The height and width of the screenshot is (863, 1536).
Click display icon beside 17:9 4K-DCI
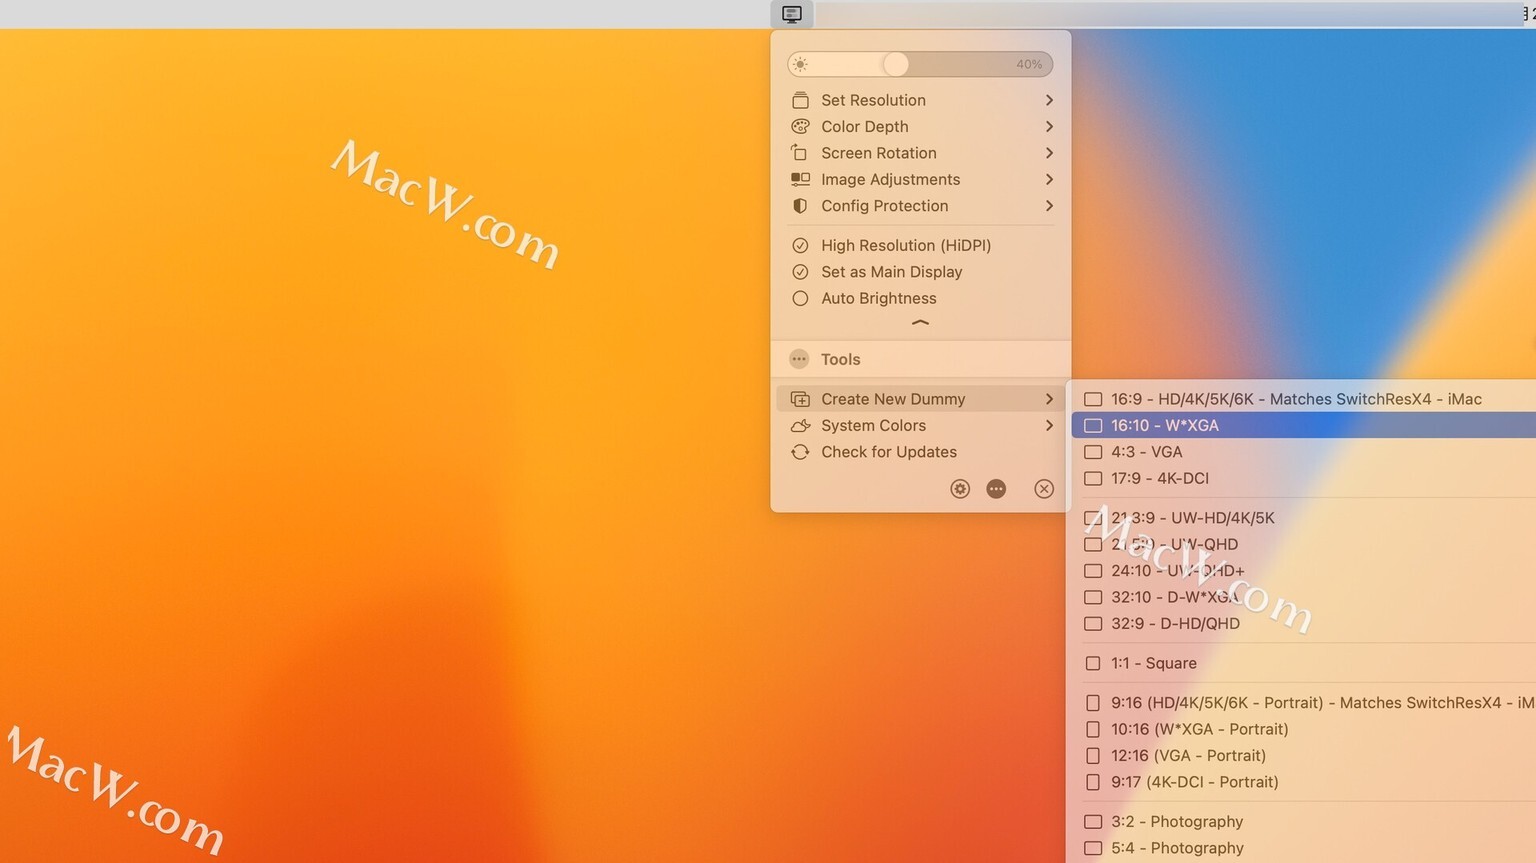tap(1093, 478)
